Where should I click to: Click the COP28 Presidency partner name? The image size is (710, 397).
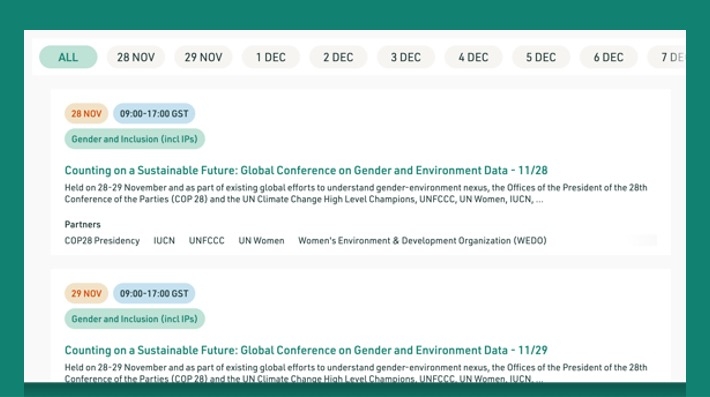(x=102, y=240)
